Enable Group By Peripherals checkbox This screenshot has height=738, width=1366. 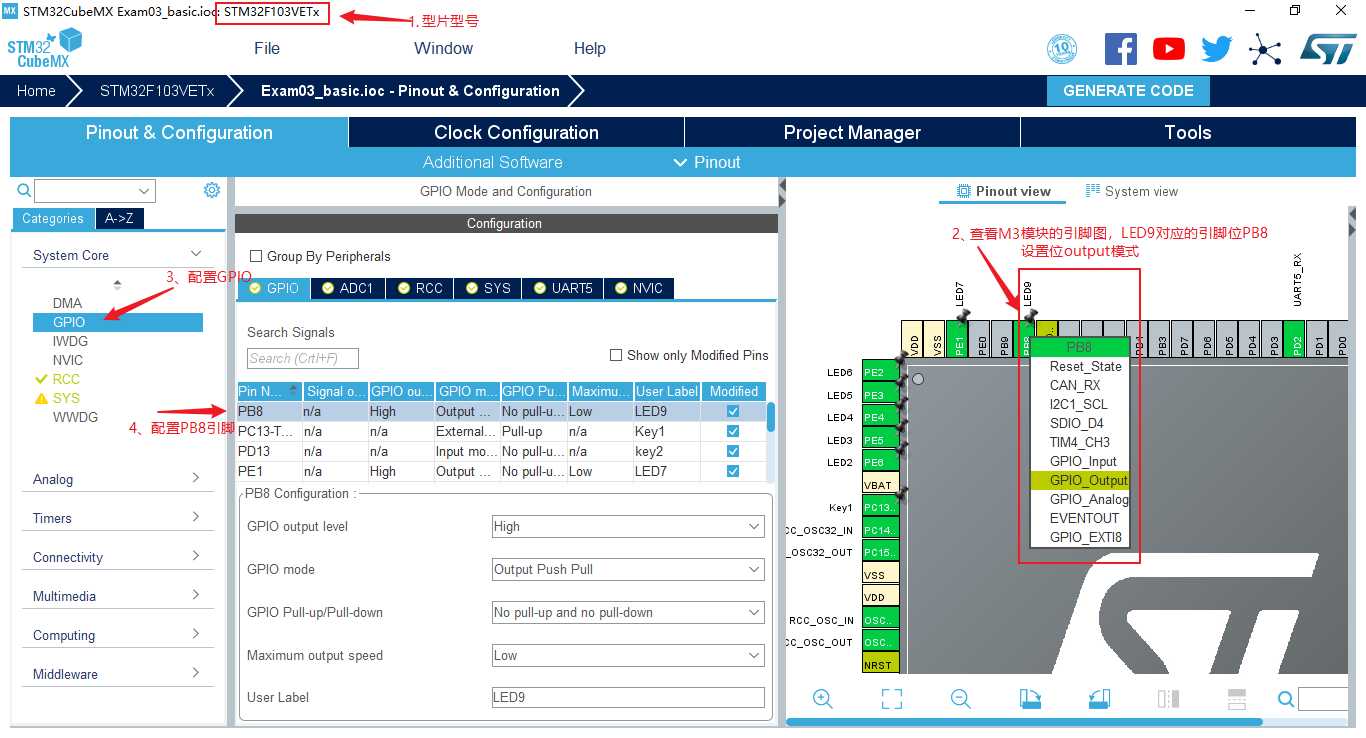click(256, 256)
